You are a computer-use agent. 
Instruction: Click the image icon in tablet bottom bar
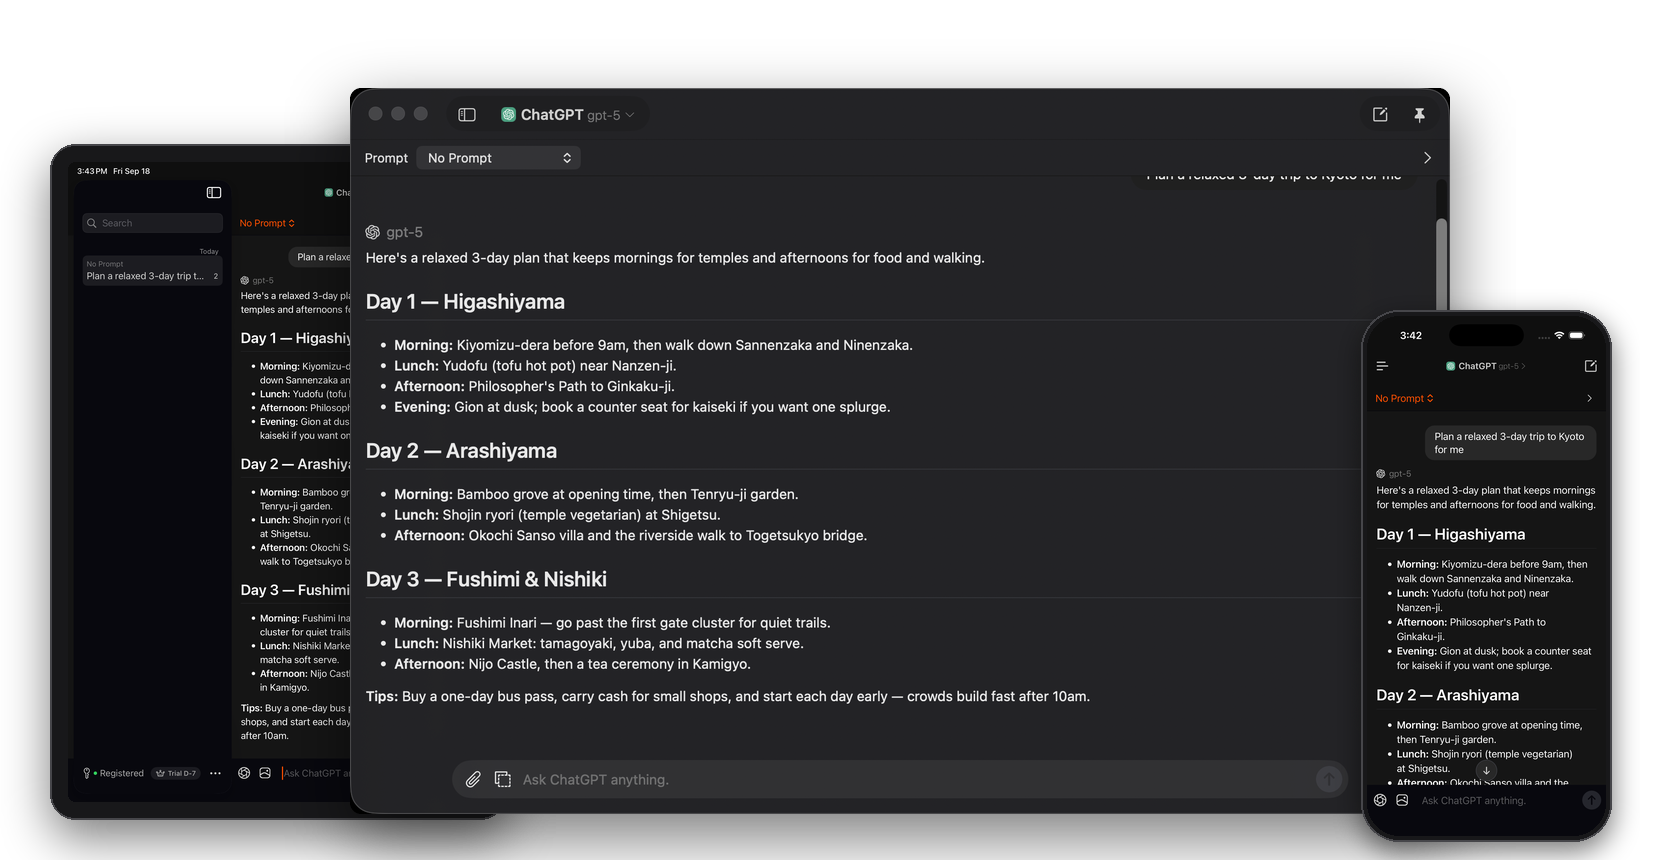pos(265,773)
